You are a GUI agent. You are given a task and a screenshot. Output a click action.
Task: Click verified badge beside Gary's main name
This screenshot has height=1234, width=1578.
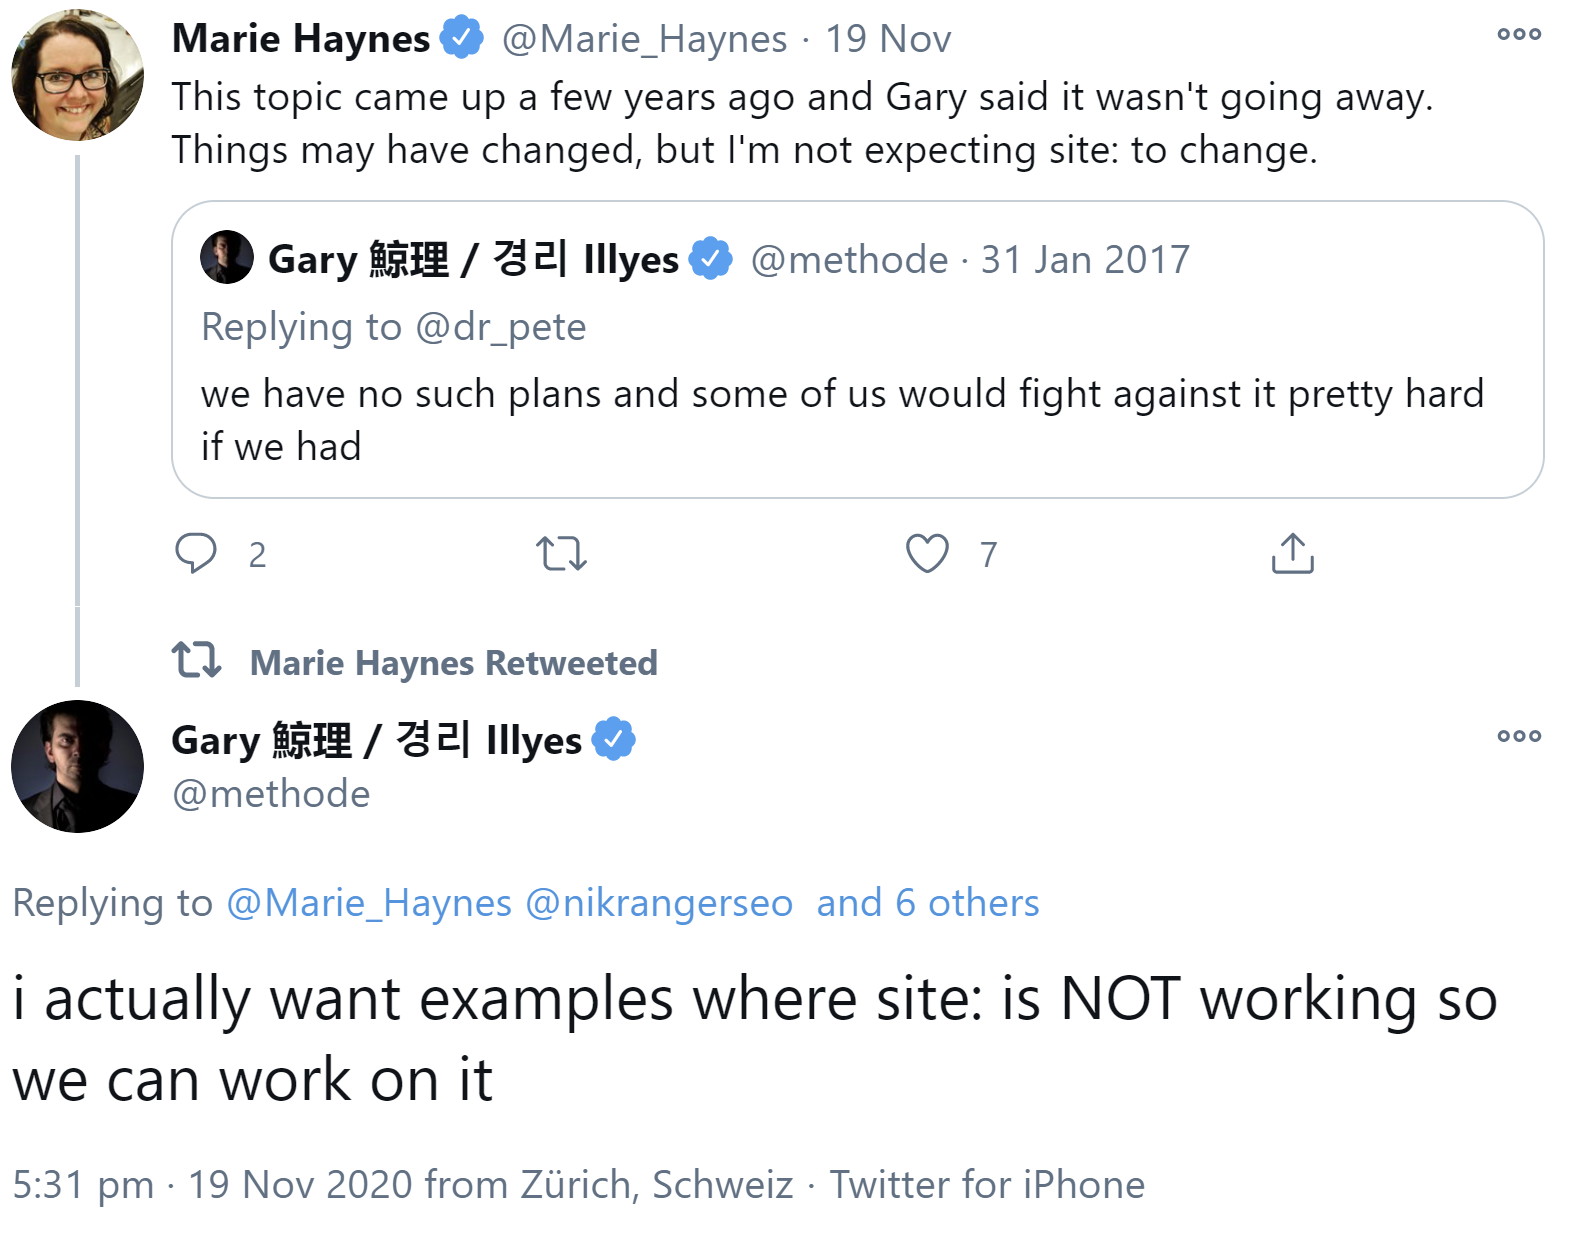tap(613, 739)
